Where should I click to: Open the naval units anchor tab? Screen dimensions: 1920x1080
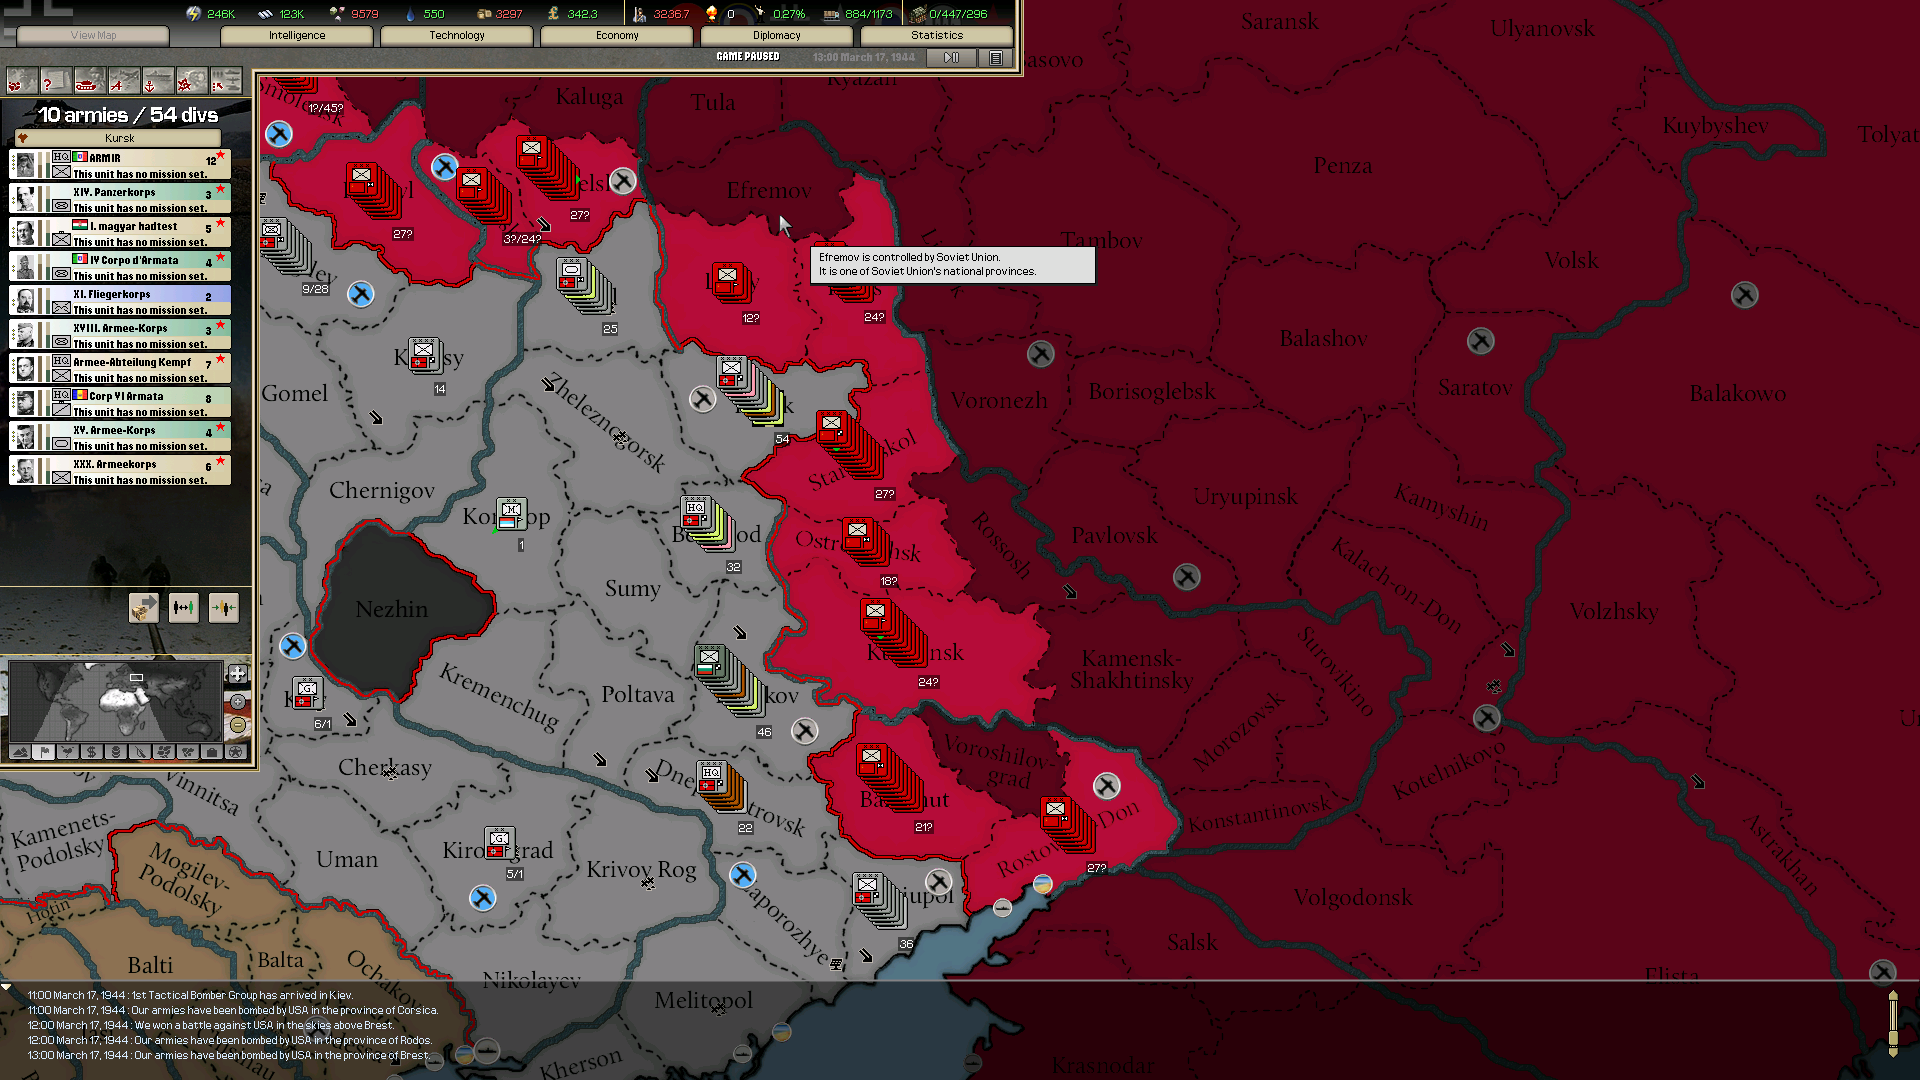coord(157,81)
